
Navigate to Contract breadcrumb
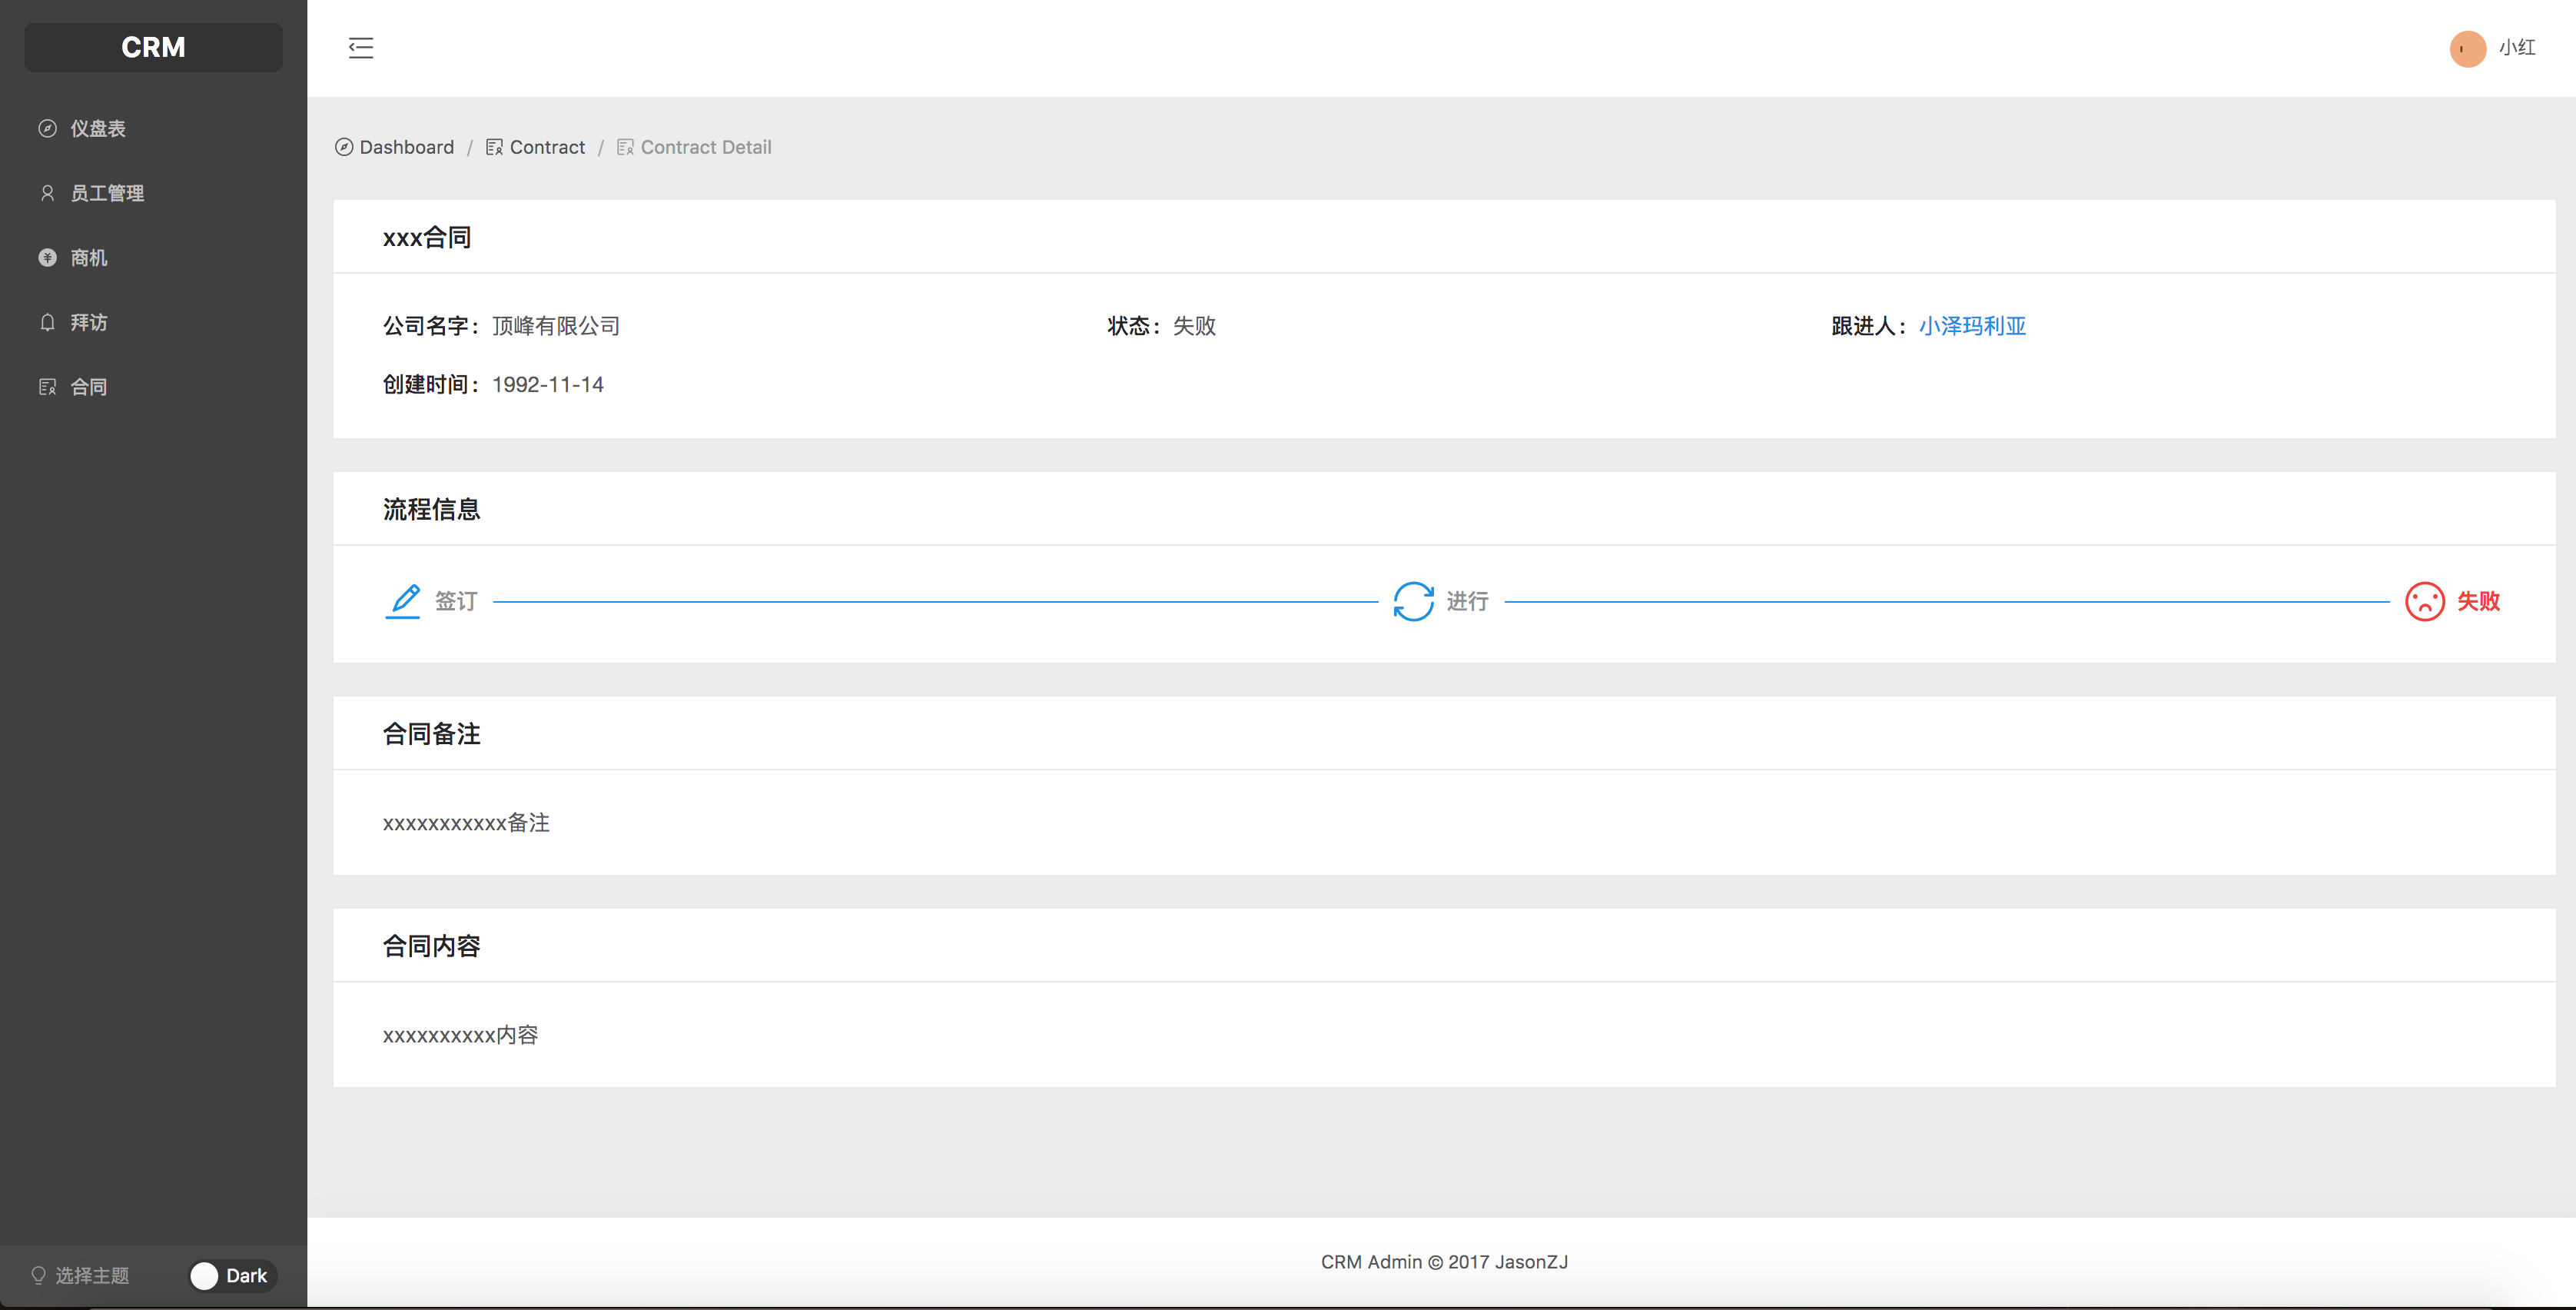click(x=547, y=147)
